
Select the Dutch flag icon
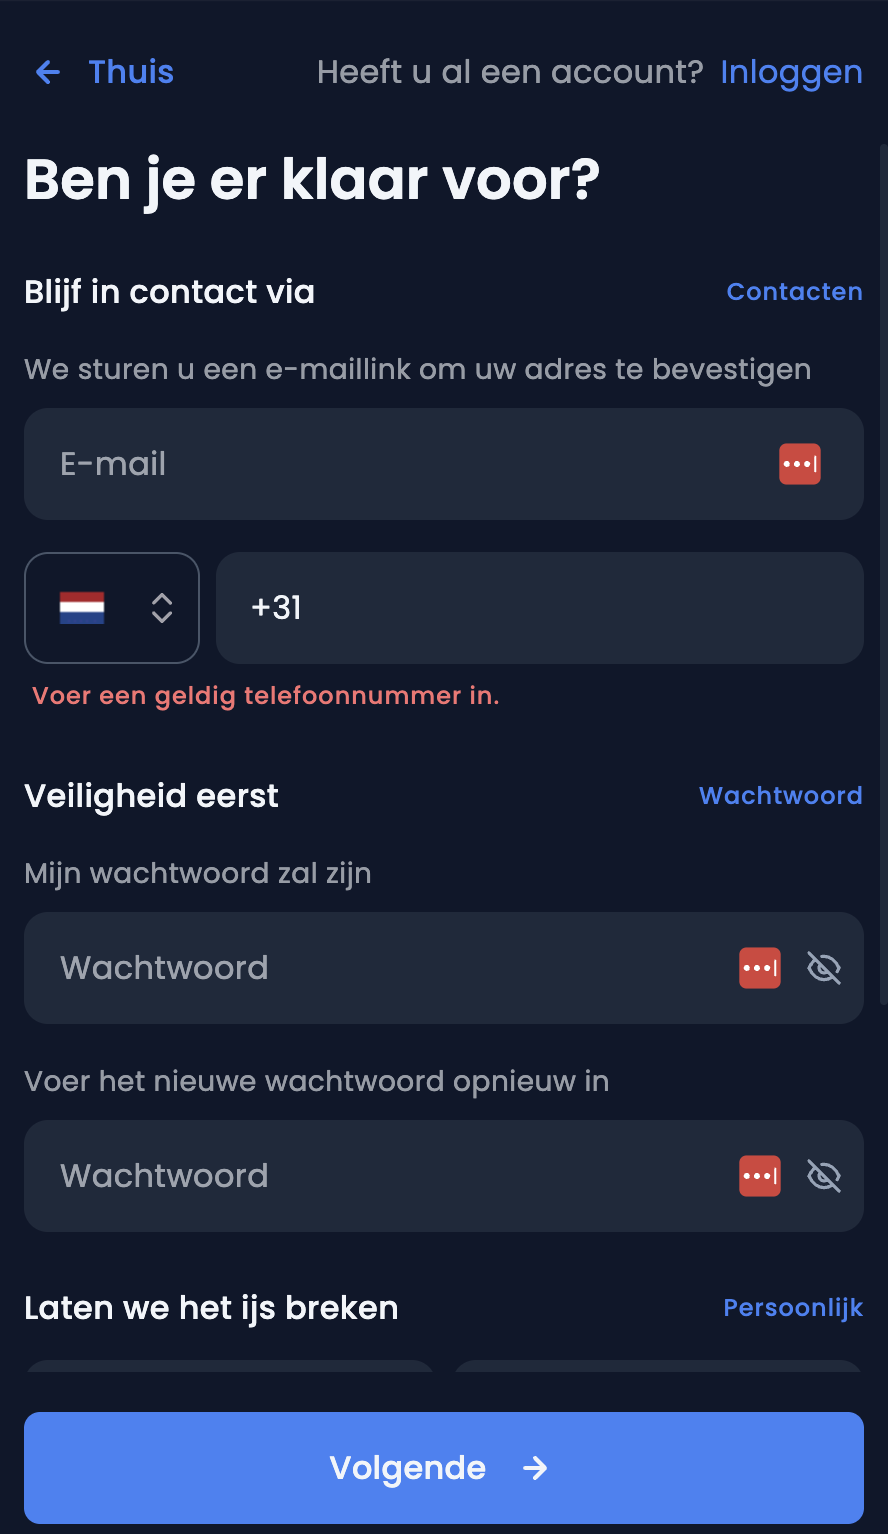pyautogui.click(x=84, y=607)
